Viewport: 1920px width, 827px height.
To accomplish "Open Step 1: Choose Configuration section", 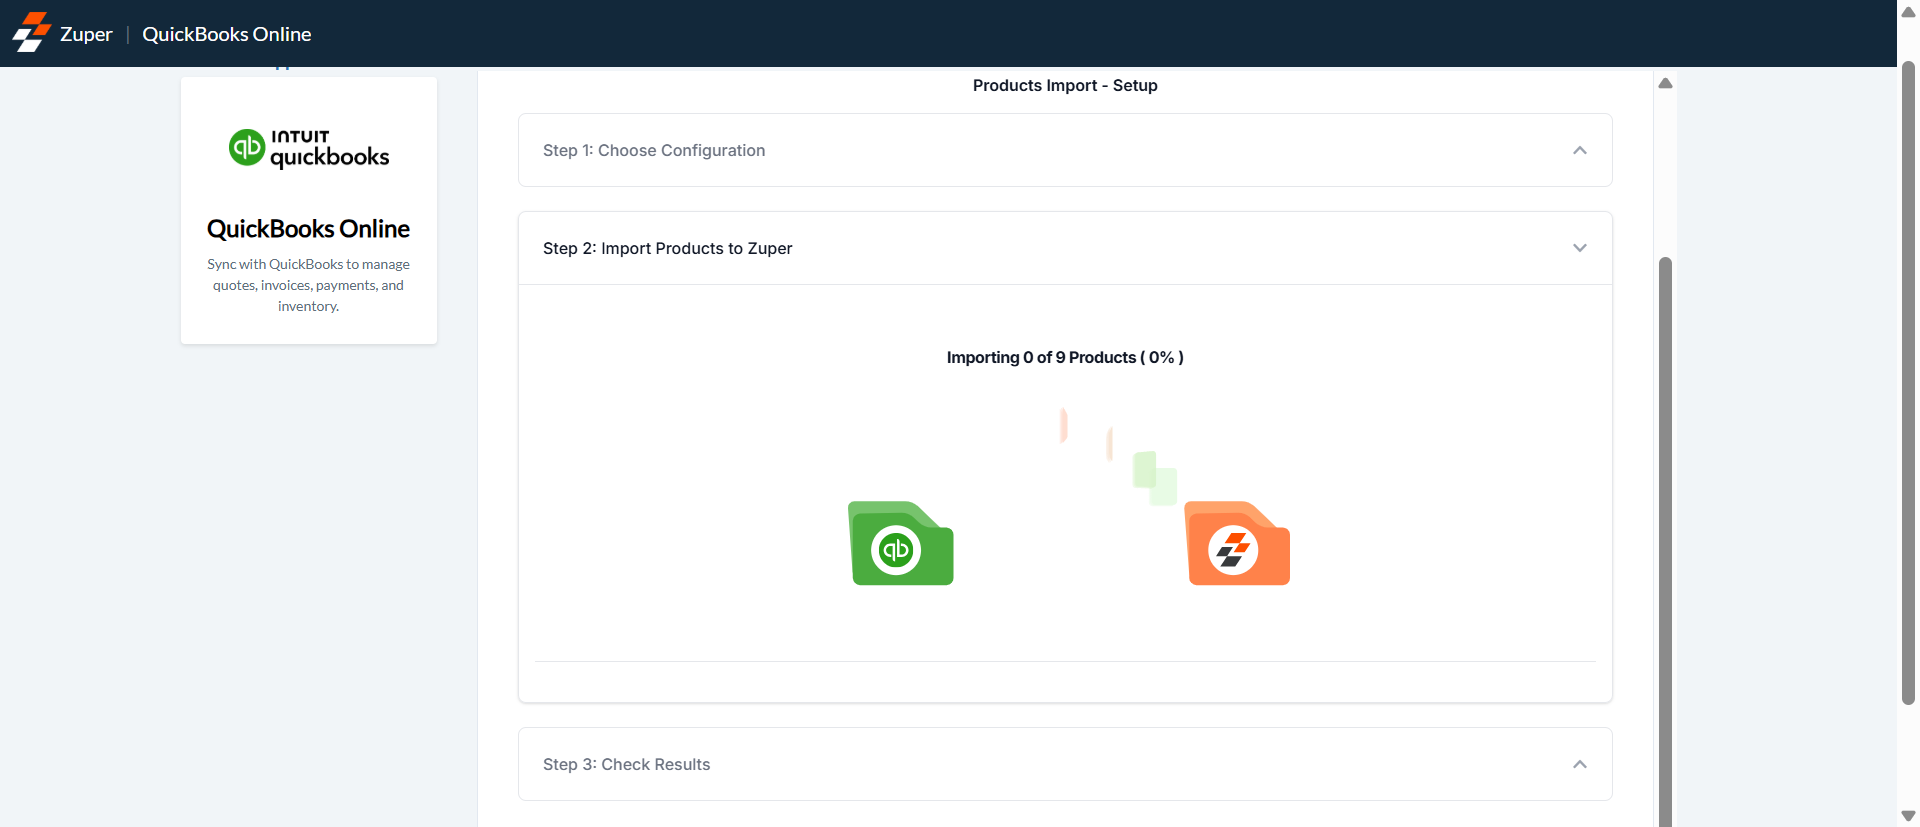I will (x=1065, y=150).
